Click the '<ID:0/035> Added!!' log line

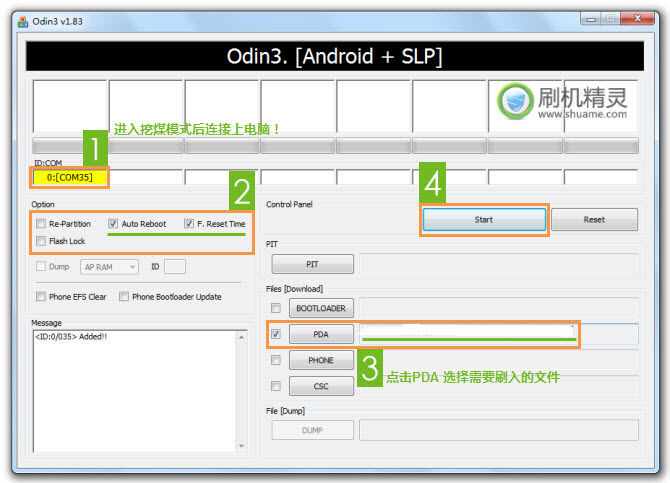pyautogui.click(x=71, y=337)
